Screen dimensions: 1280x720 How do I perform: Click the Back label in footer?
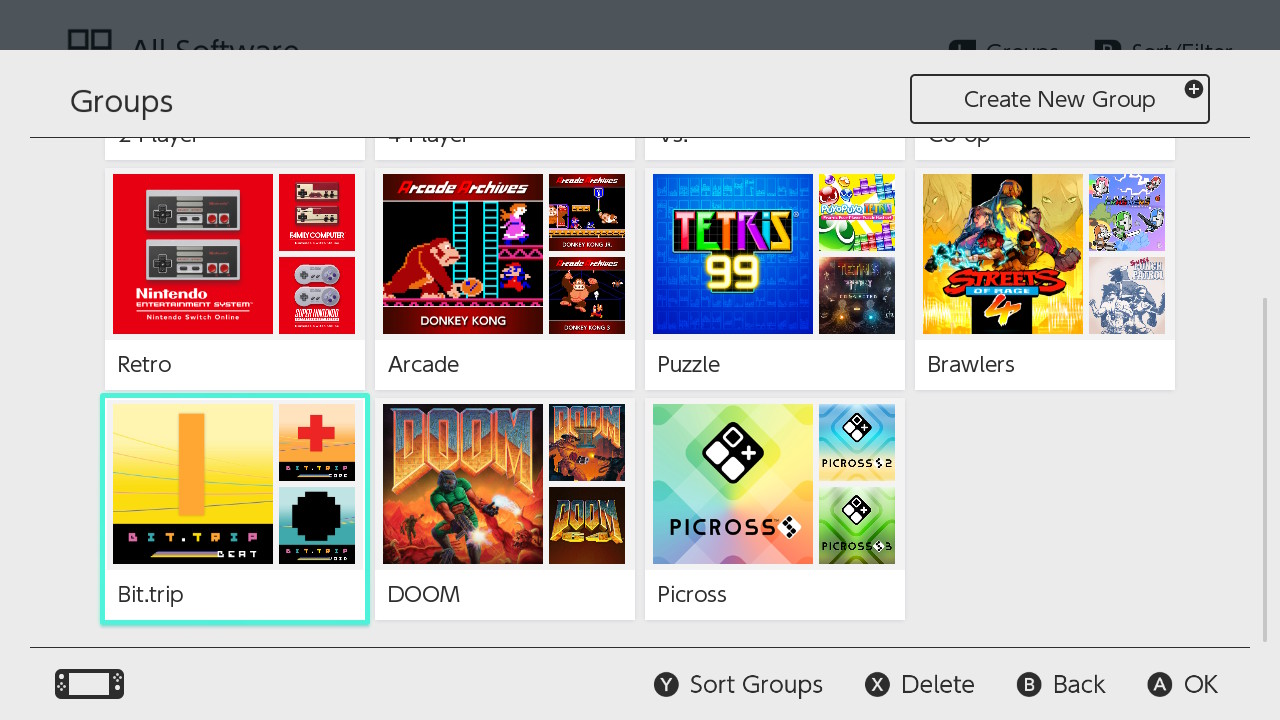pos(1078,684)
